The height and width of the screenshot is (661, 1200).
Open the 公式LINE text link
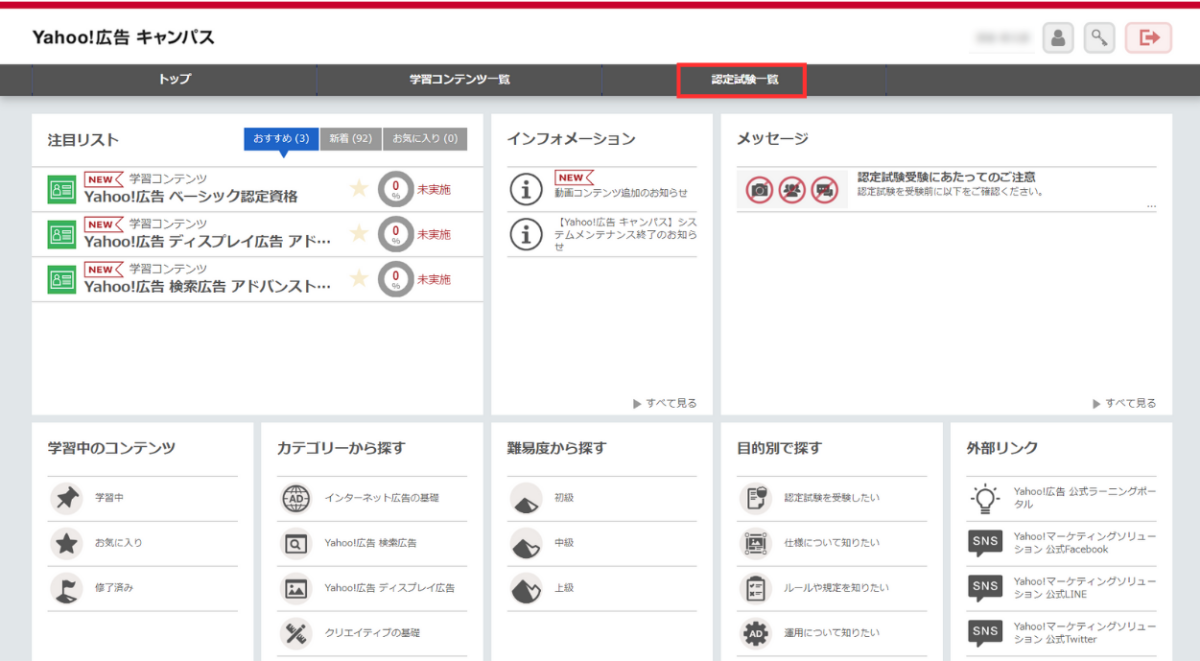(x=1085, y=588)
